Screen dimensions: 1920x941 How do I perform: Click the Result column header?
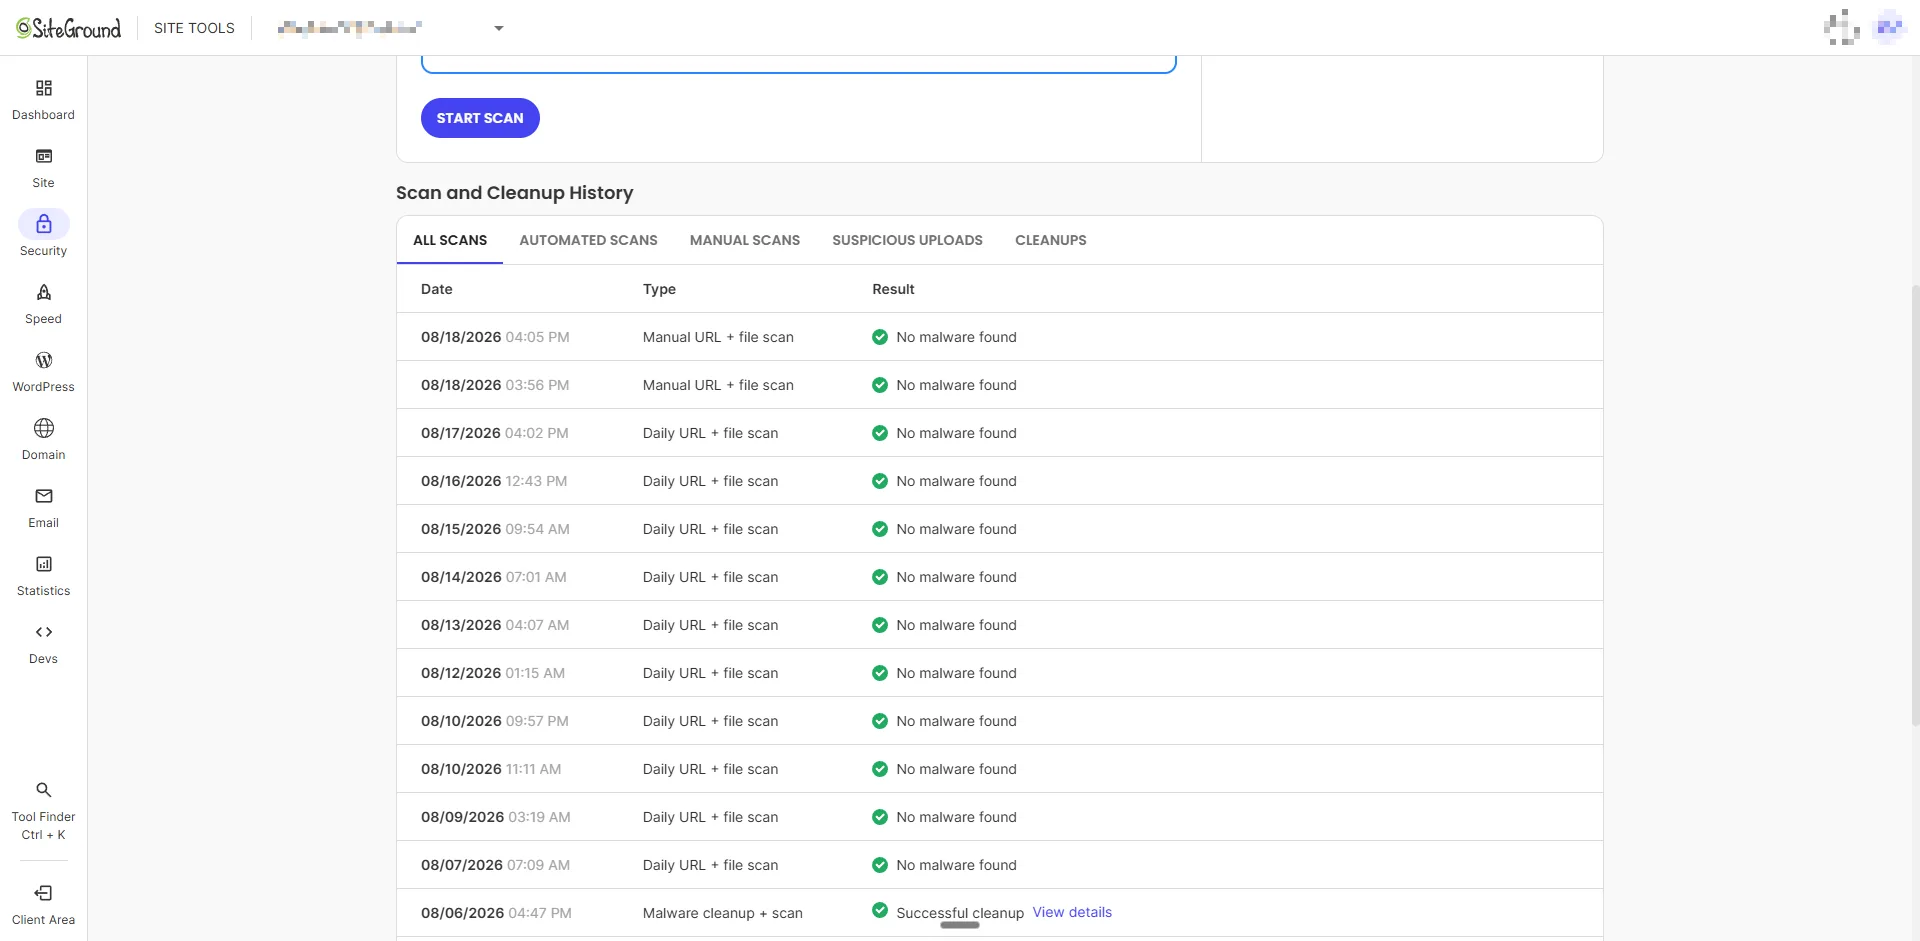pyautogui.click(x=893, y=289)
